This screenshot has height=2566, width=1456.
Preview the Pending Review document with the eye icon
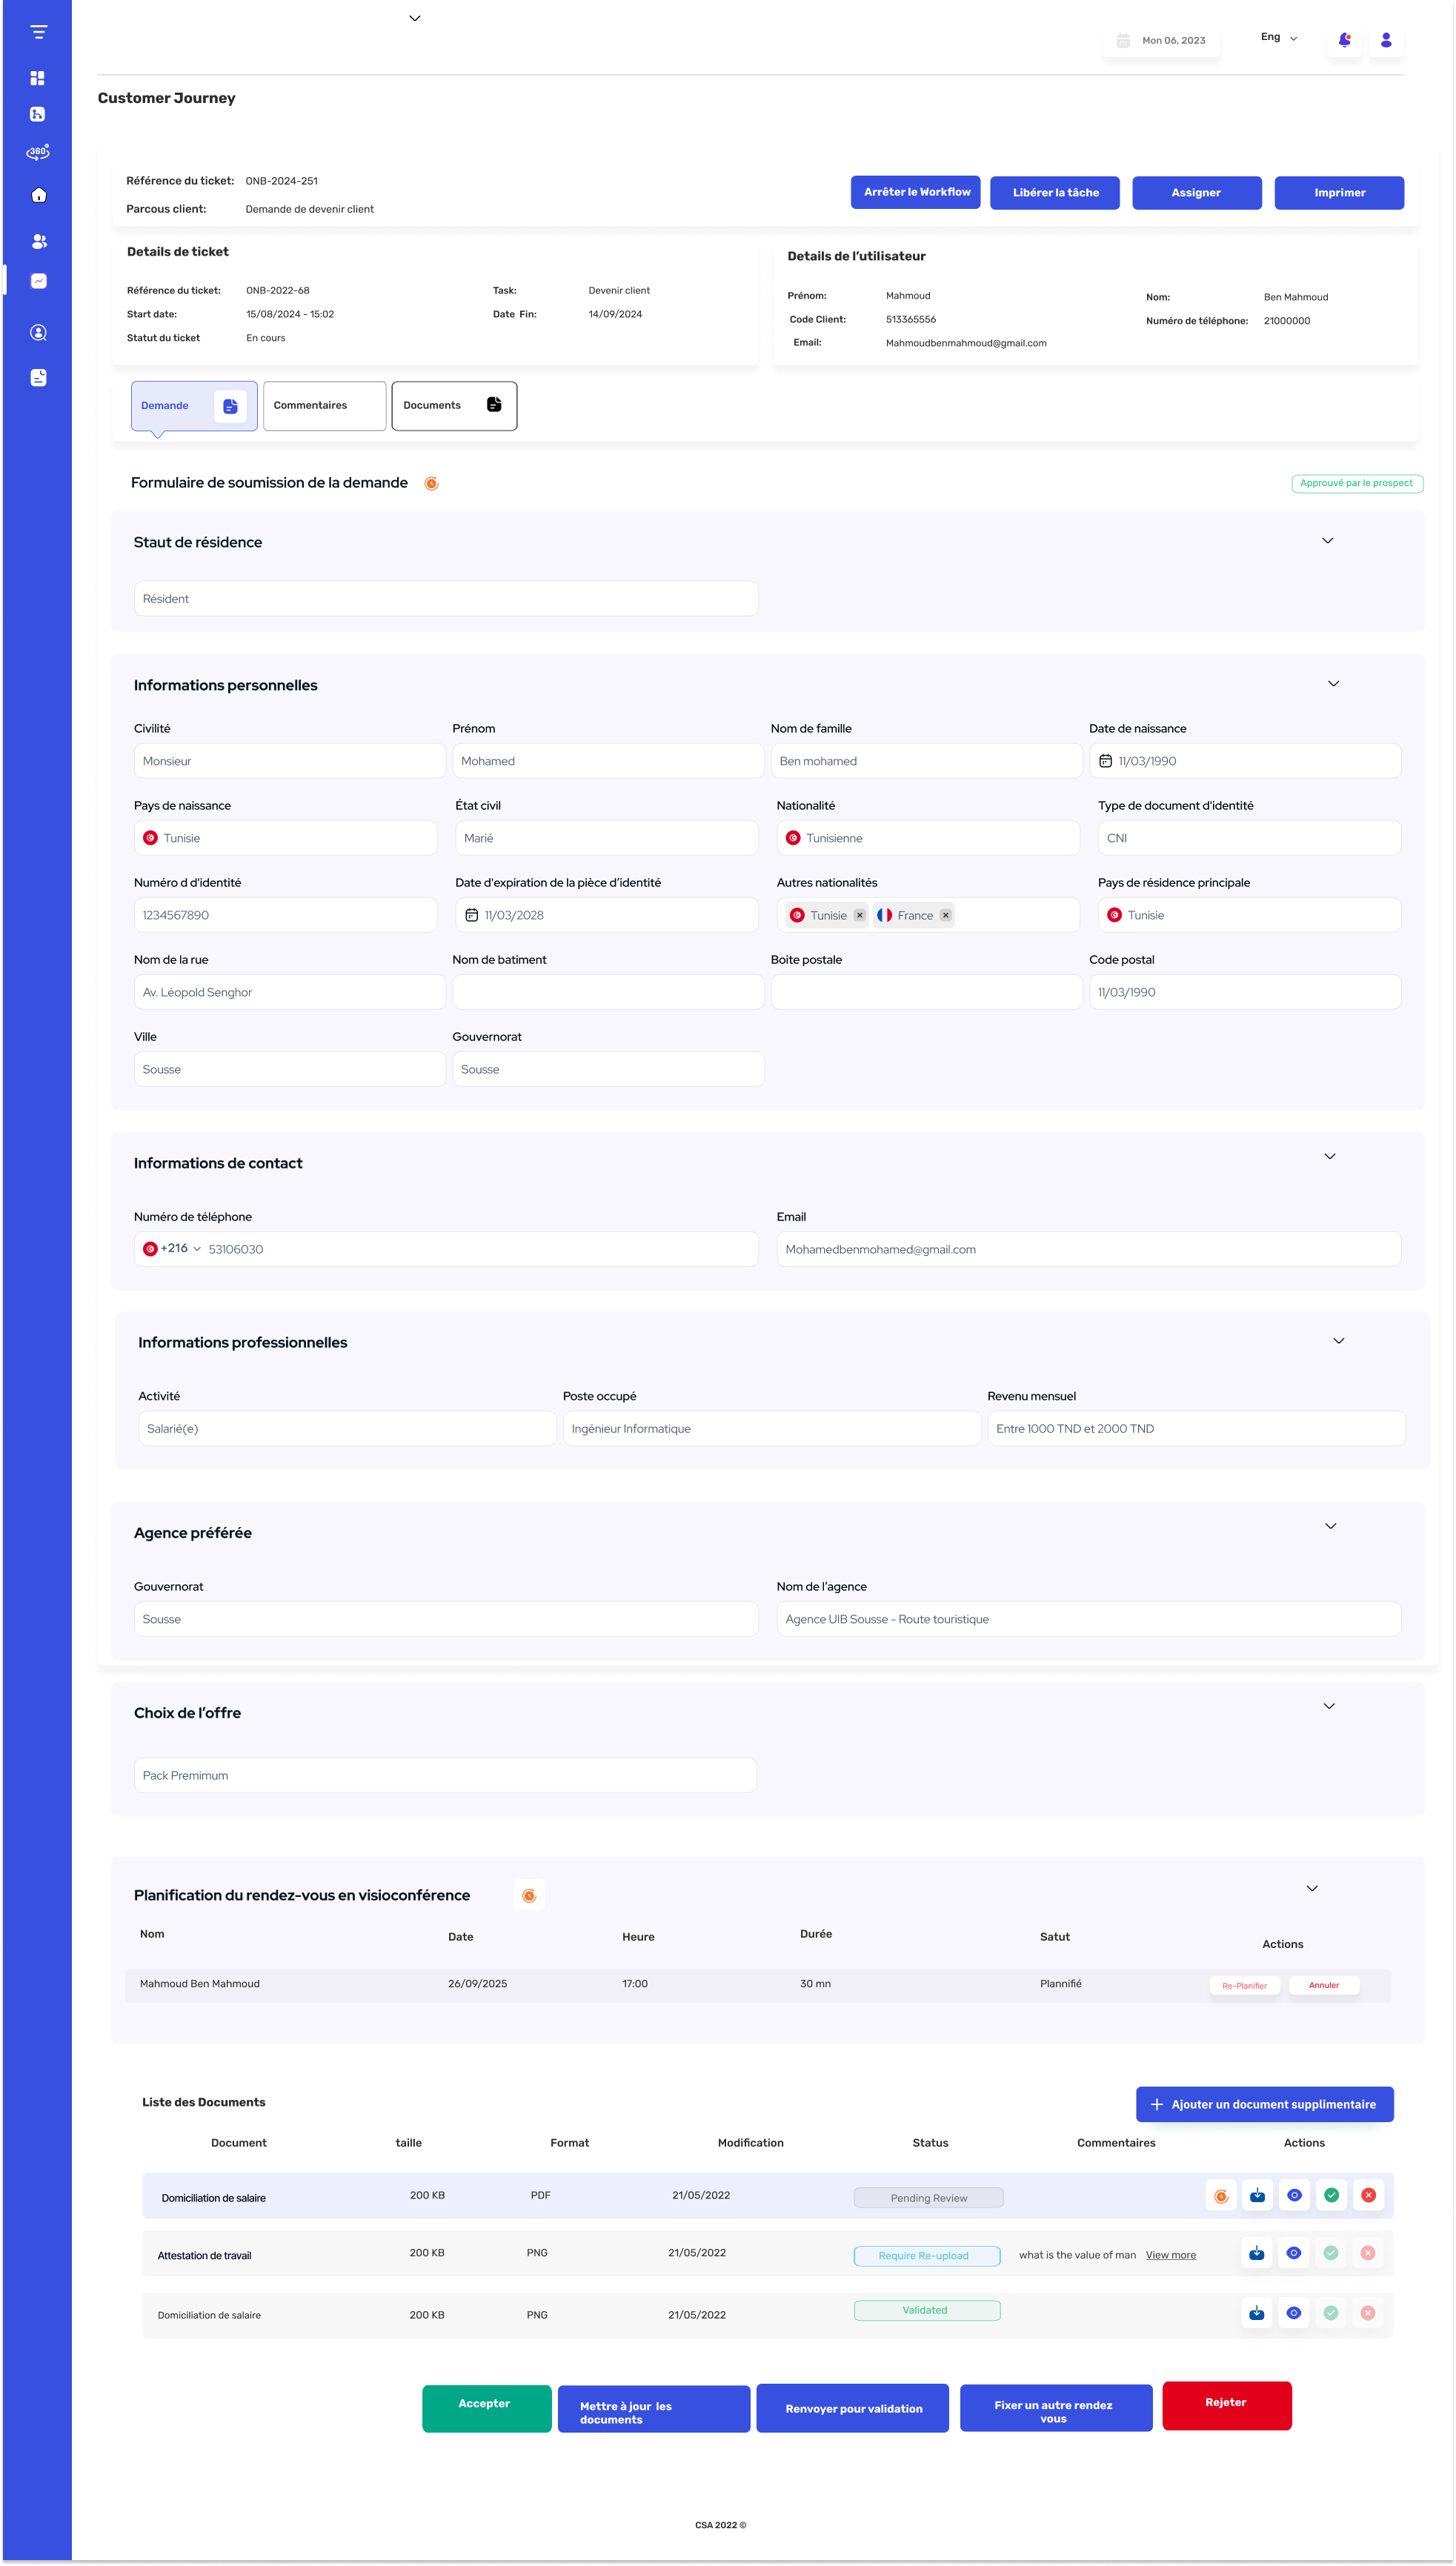click(1294, 2195)
